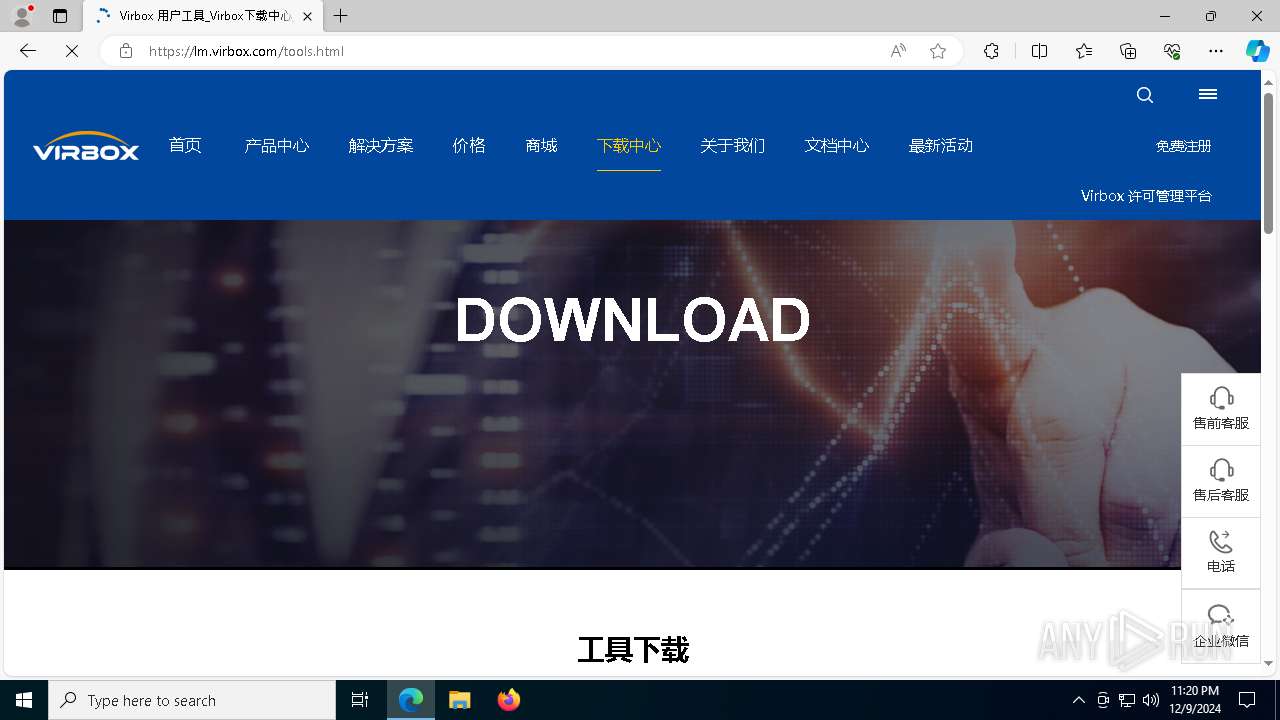Click the 售前客服 headset icon
The height and width of the screenshot is (720, 1280).
(x=1221, y=397)
